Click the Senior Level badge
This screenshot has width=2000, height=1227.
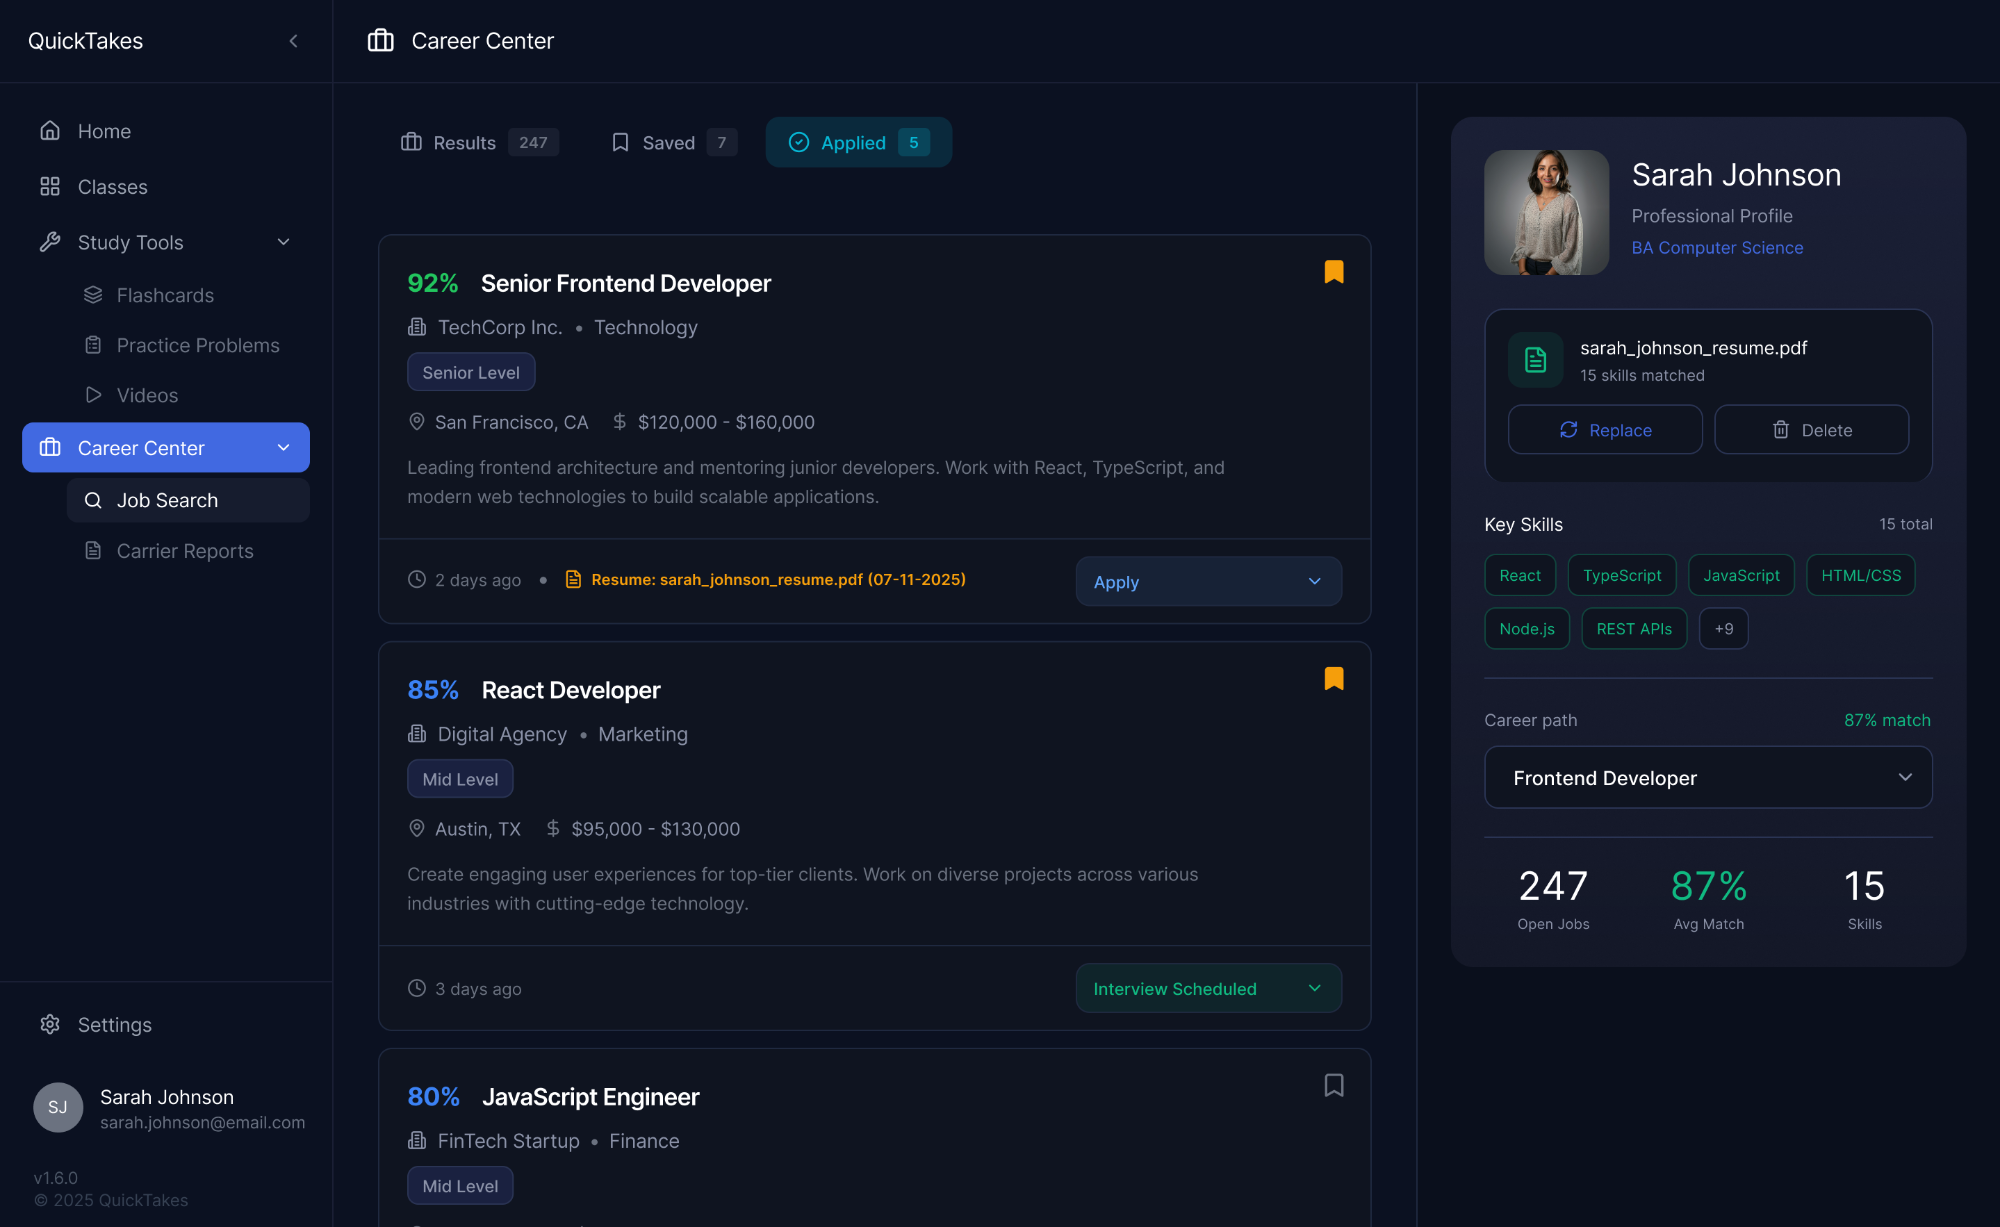coord(471,372)
